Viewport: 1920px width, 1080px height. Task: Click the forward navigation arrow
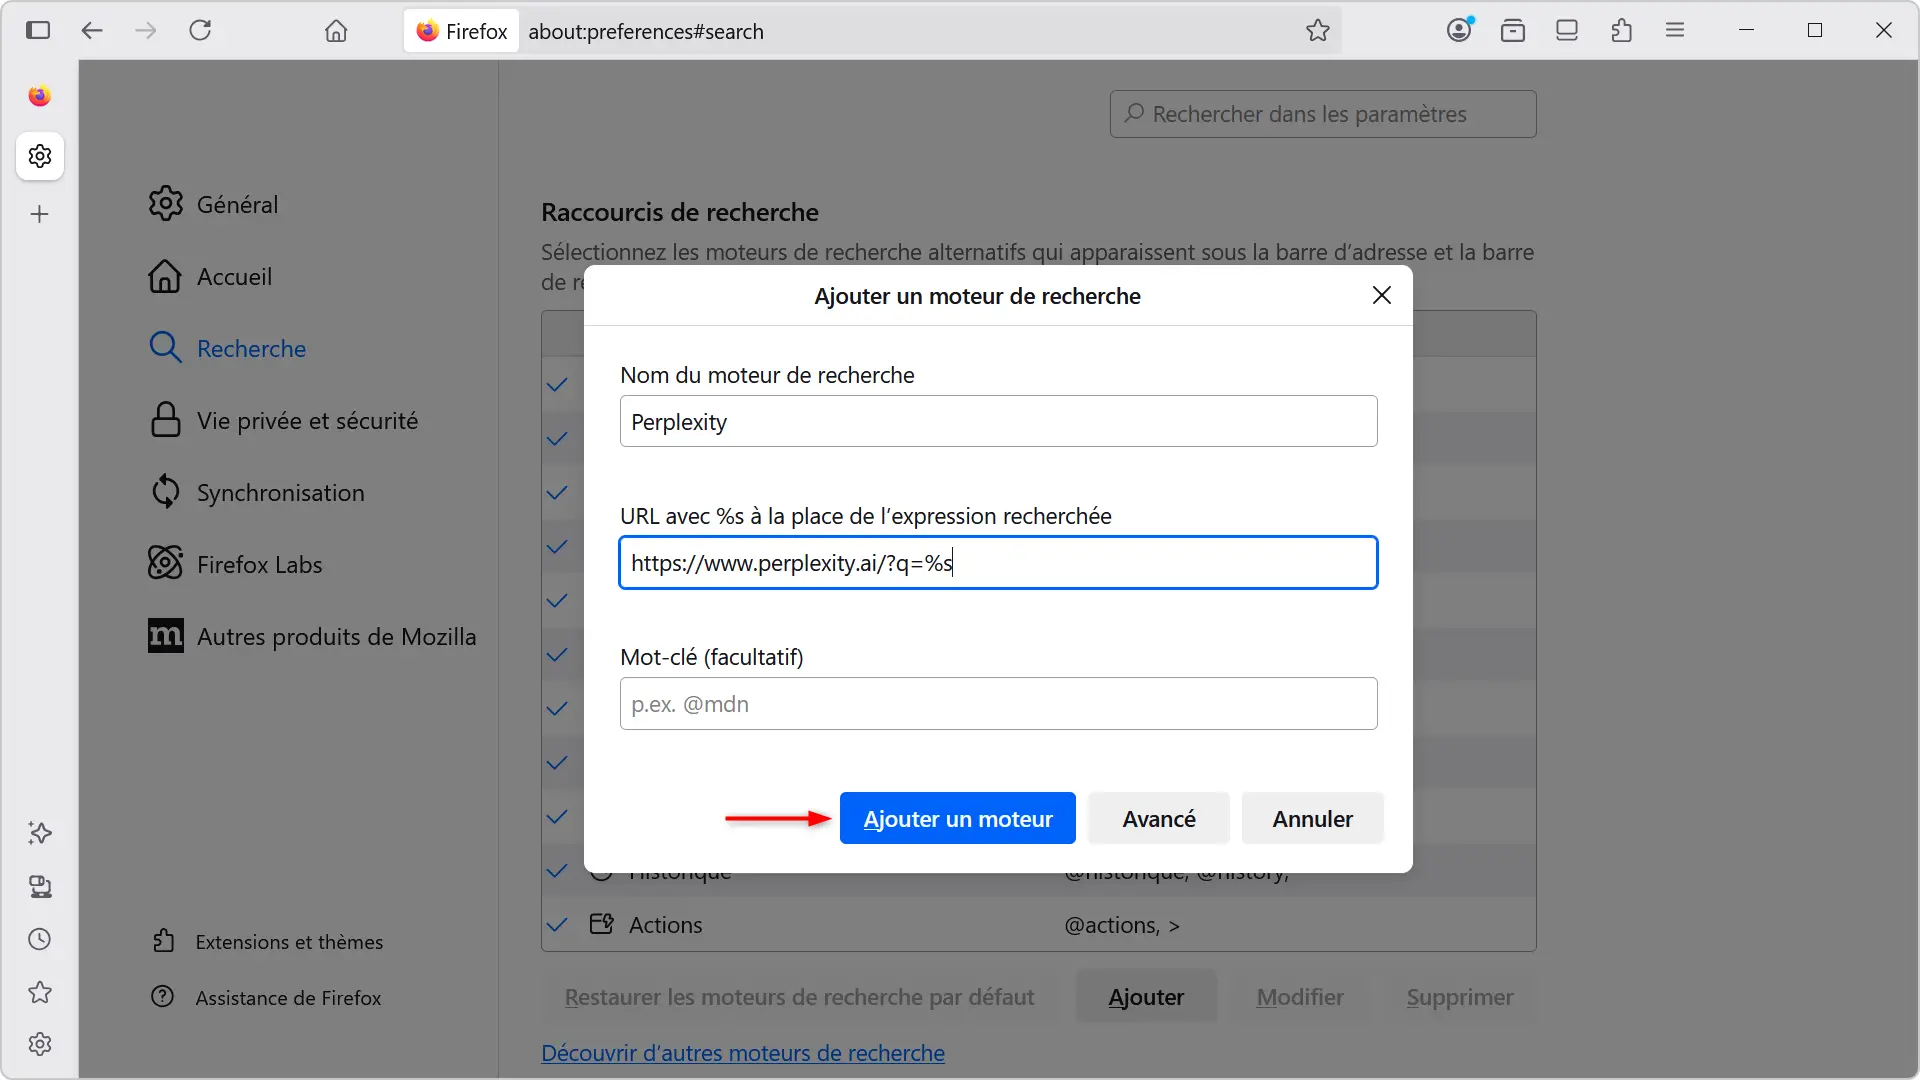coord(146,30)
